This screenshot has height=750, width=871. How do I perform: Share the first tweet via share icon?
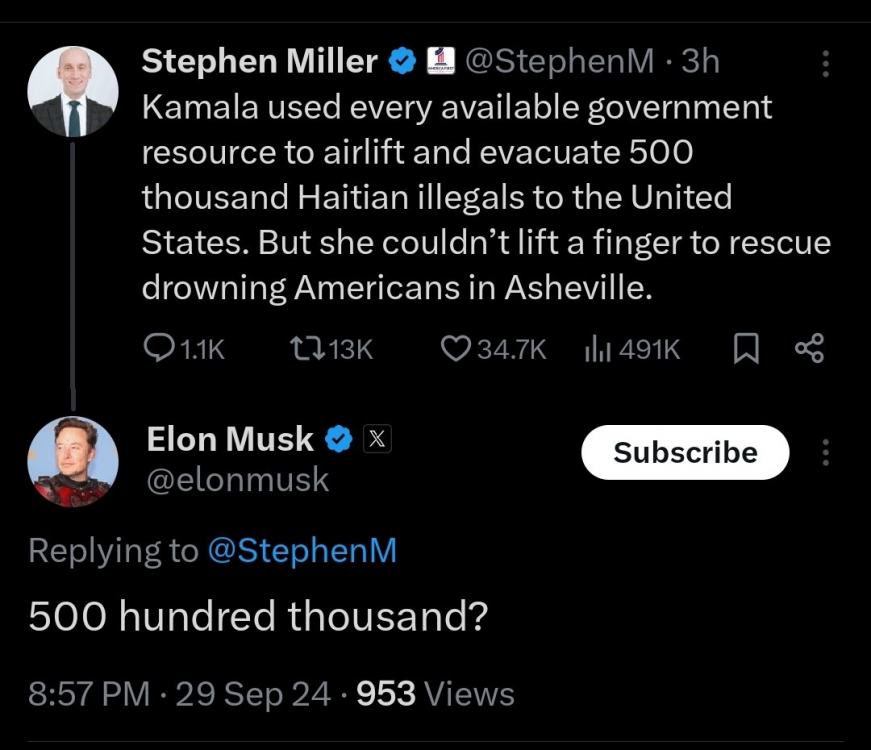pos(809,348)
